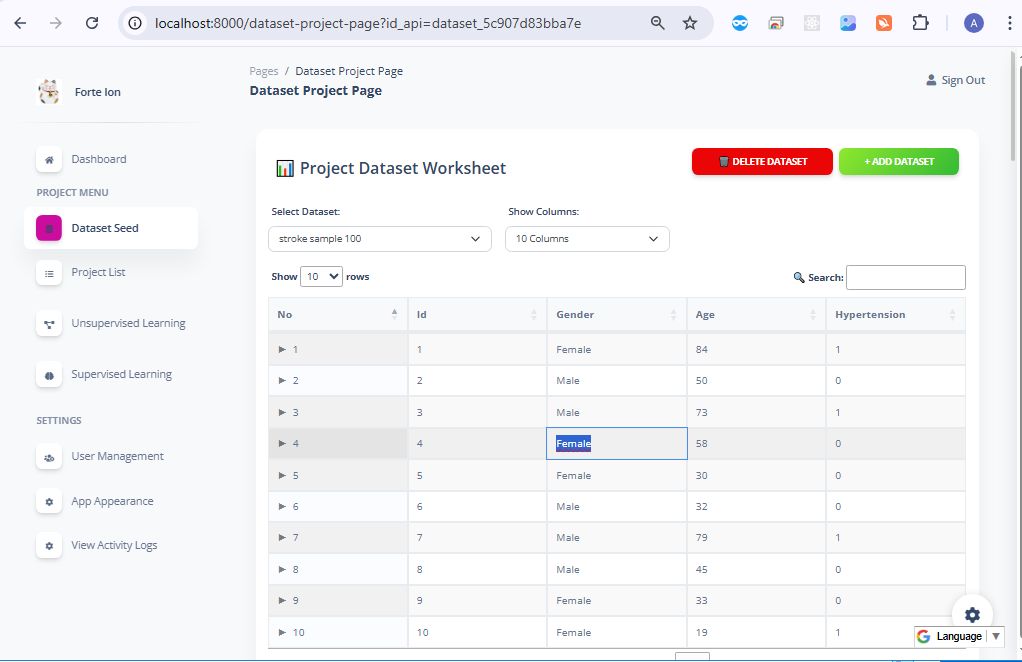Click the red Delete Dataset button
This screenshot has width=1022, height=662.
click(x=761, y=162)
